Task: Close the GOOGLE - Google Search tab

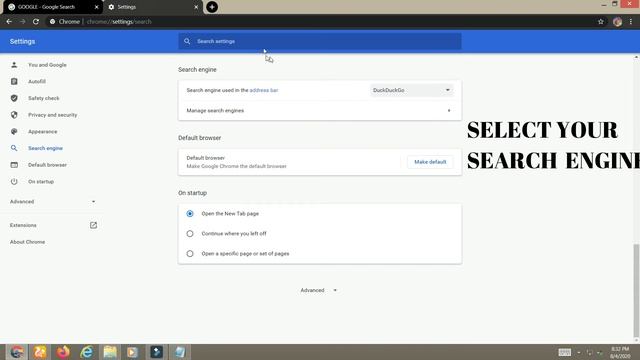Action: point(97,7)
